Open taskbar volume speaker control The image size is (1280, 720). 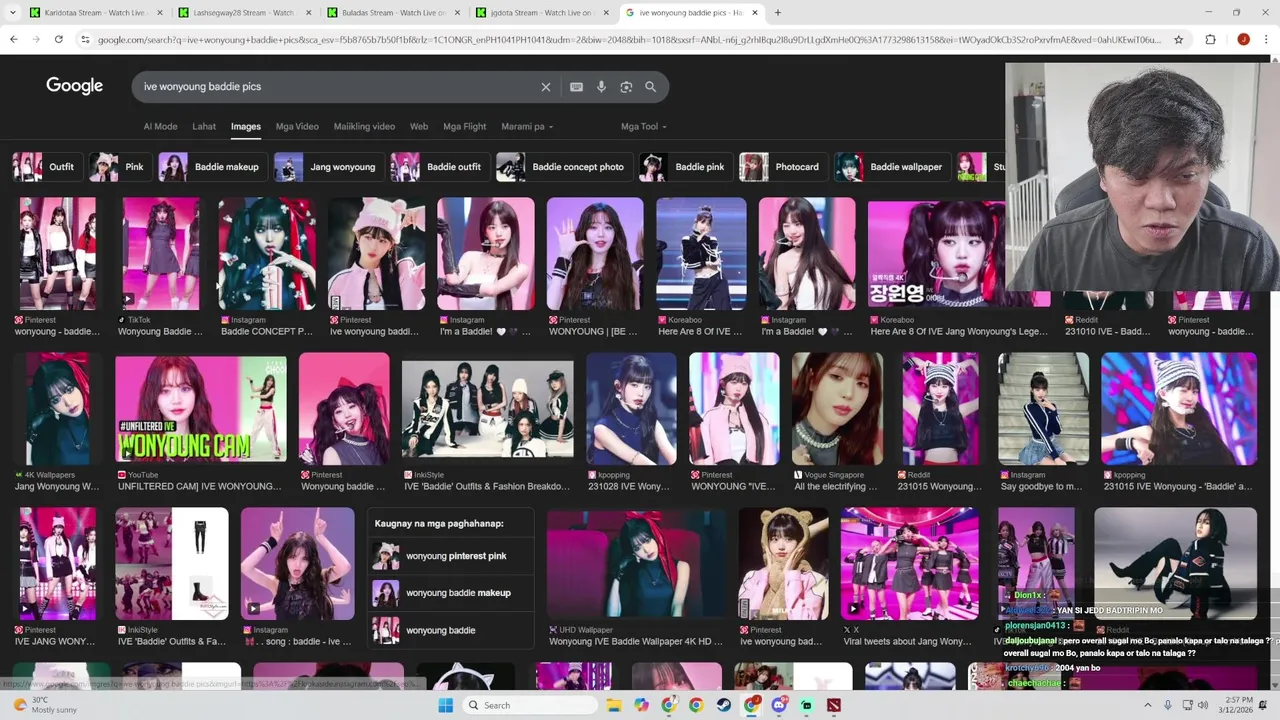click(x=1204, y=705)
